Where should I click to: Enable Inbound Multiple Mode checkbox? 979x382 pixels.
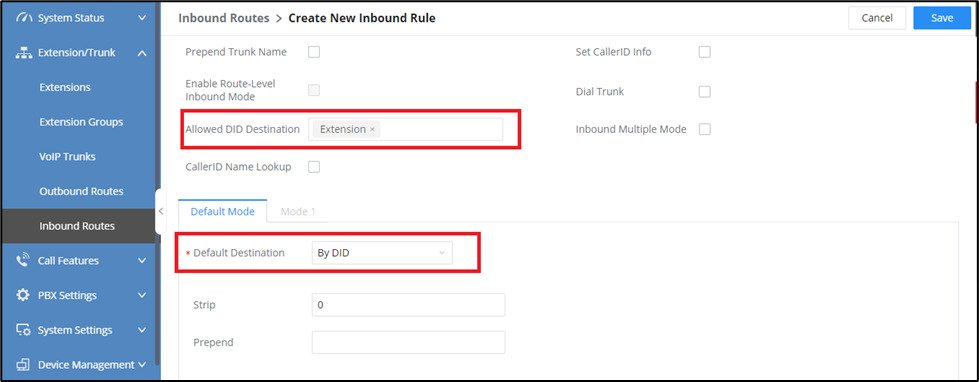tap(705, 129)
